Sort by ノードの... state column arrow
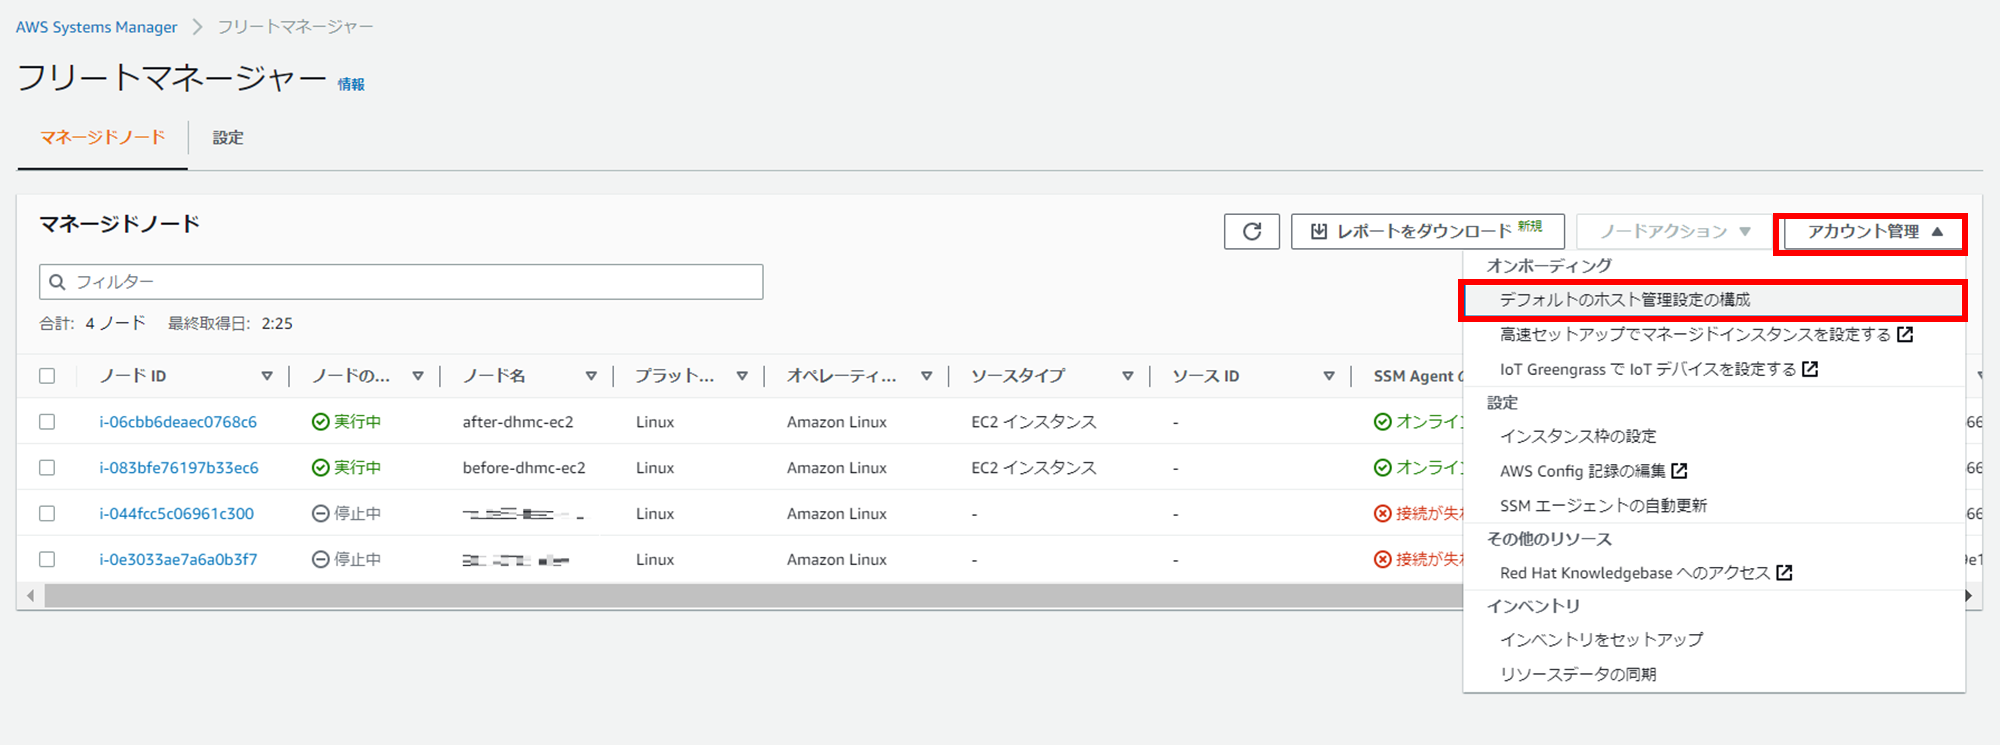 [418, 376]
